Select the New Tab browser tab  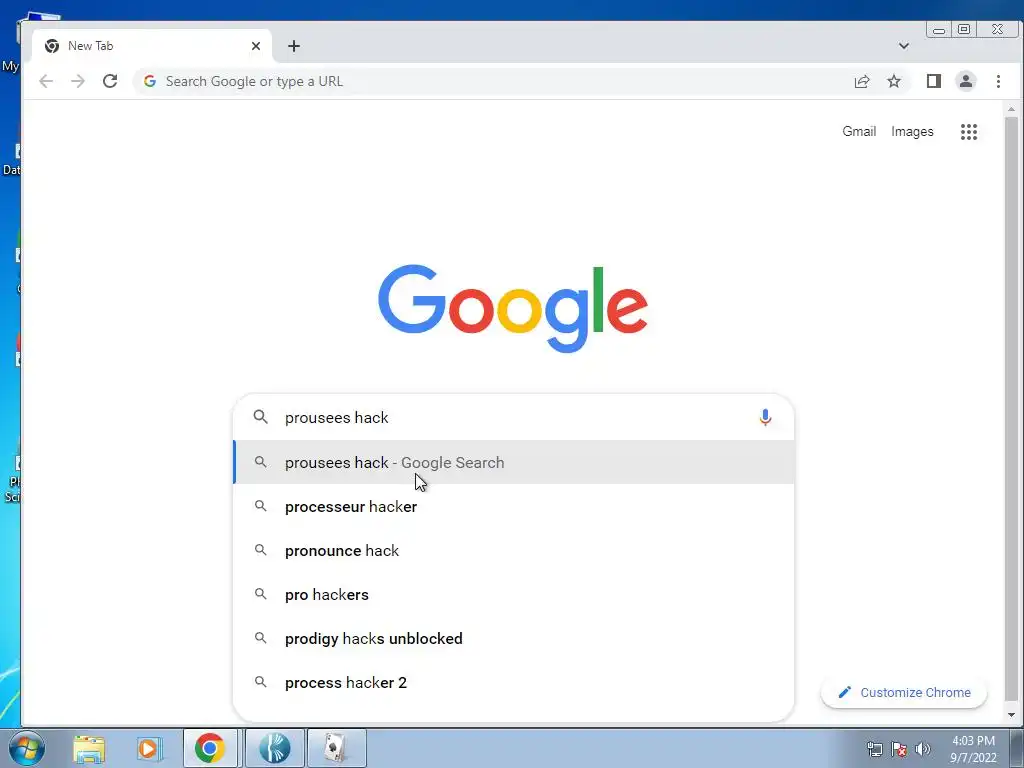152,46
